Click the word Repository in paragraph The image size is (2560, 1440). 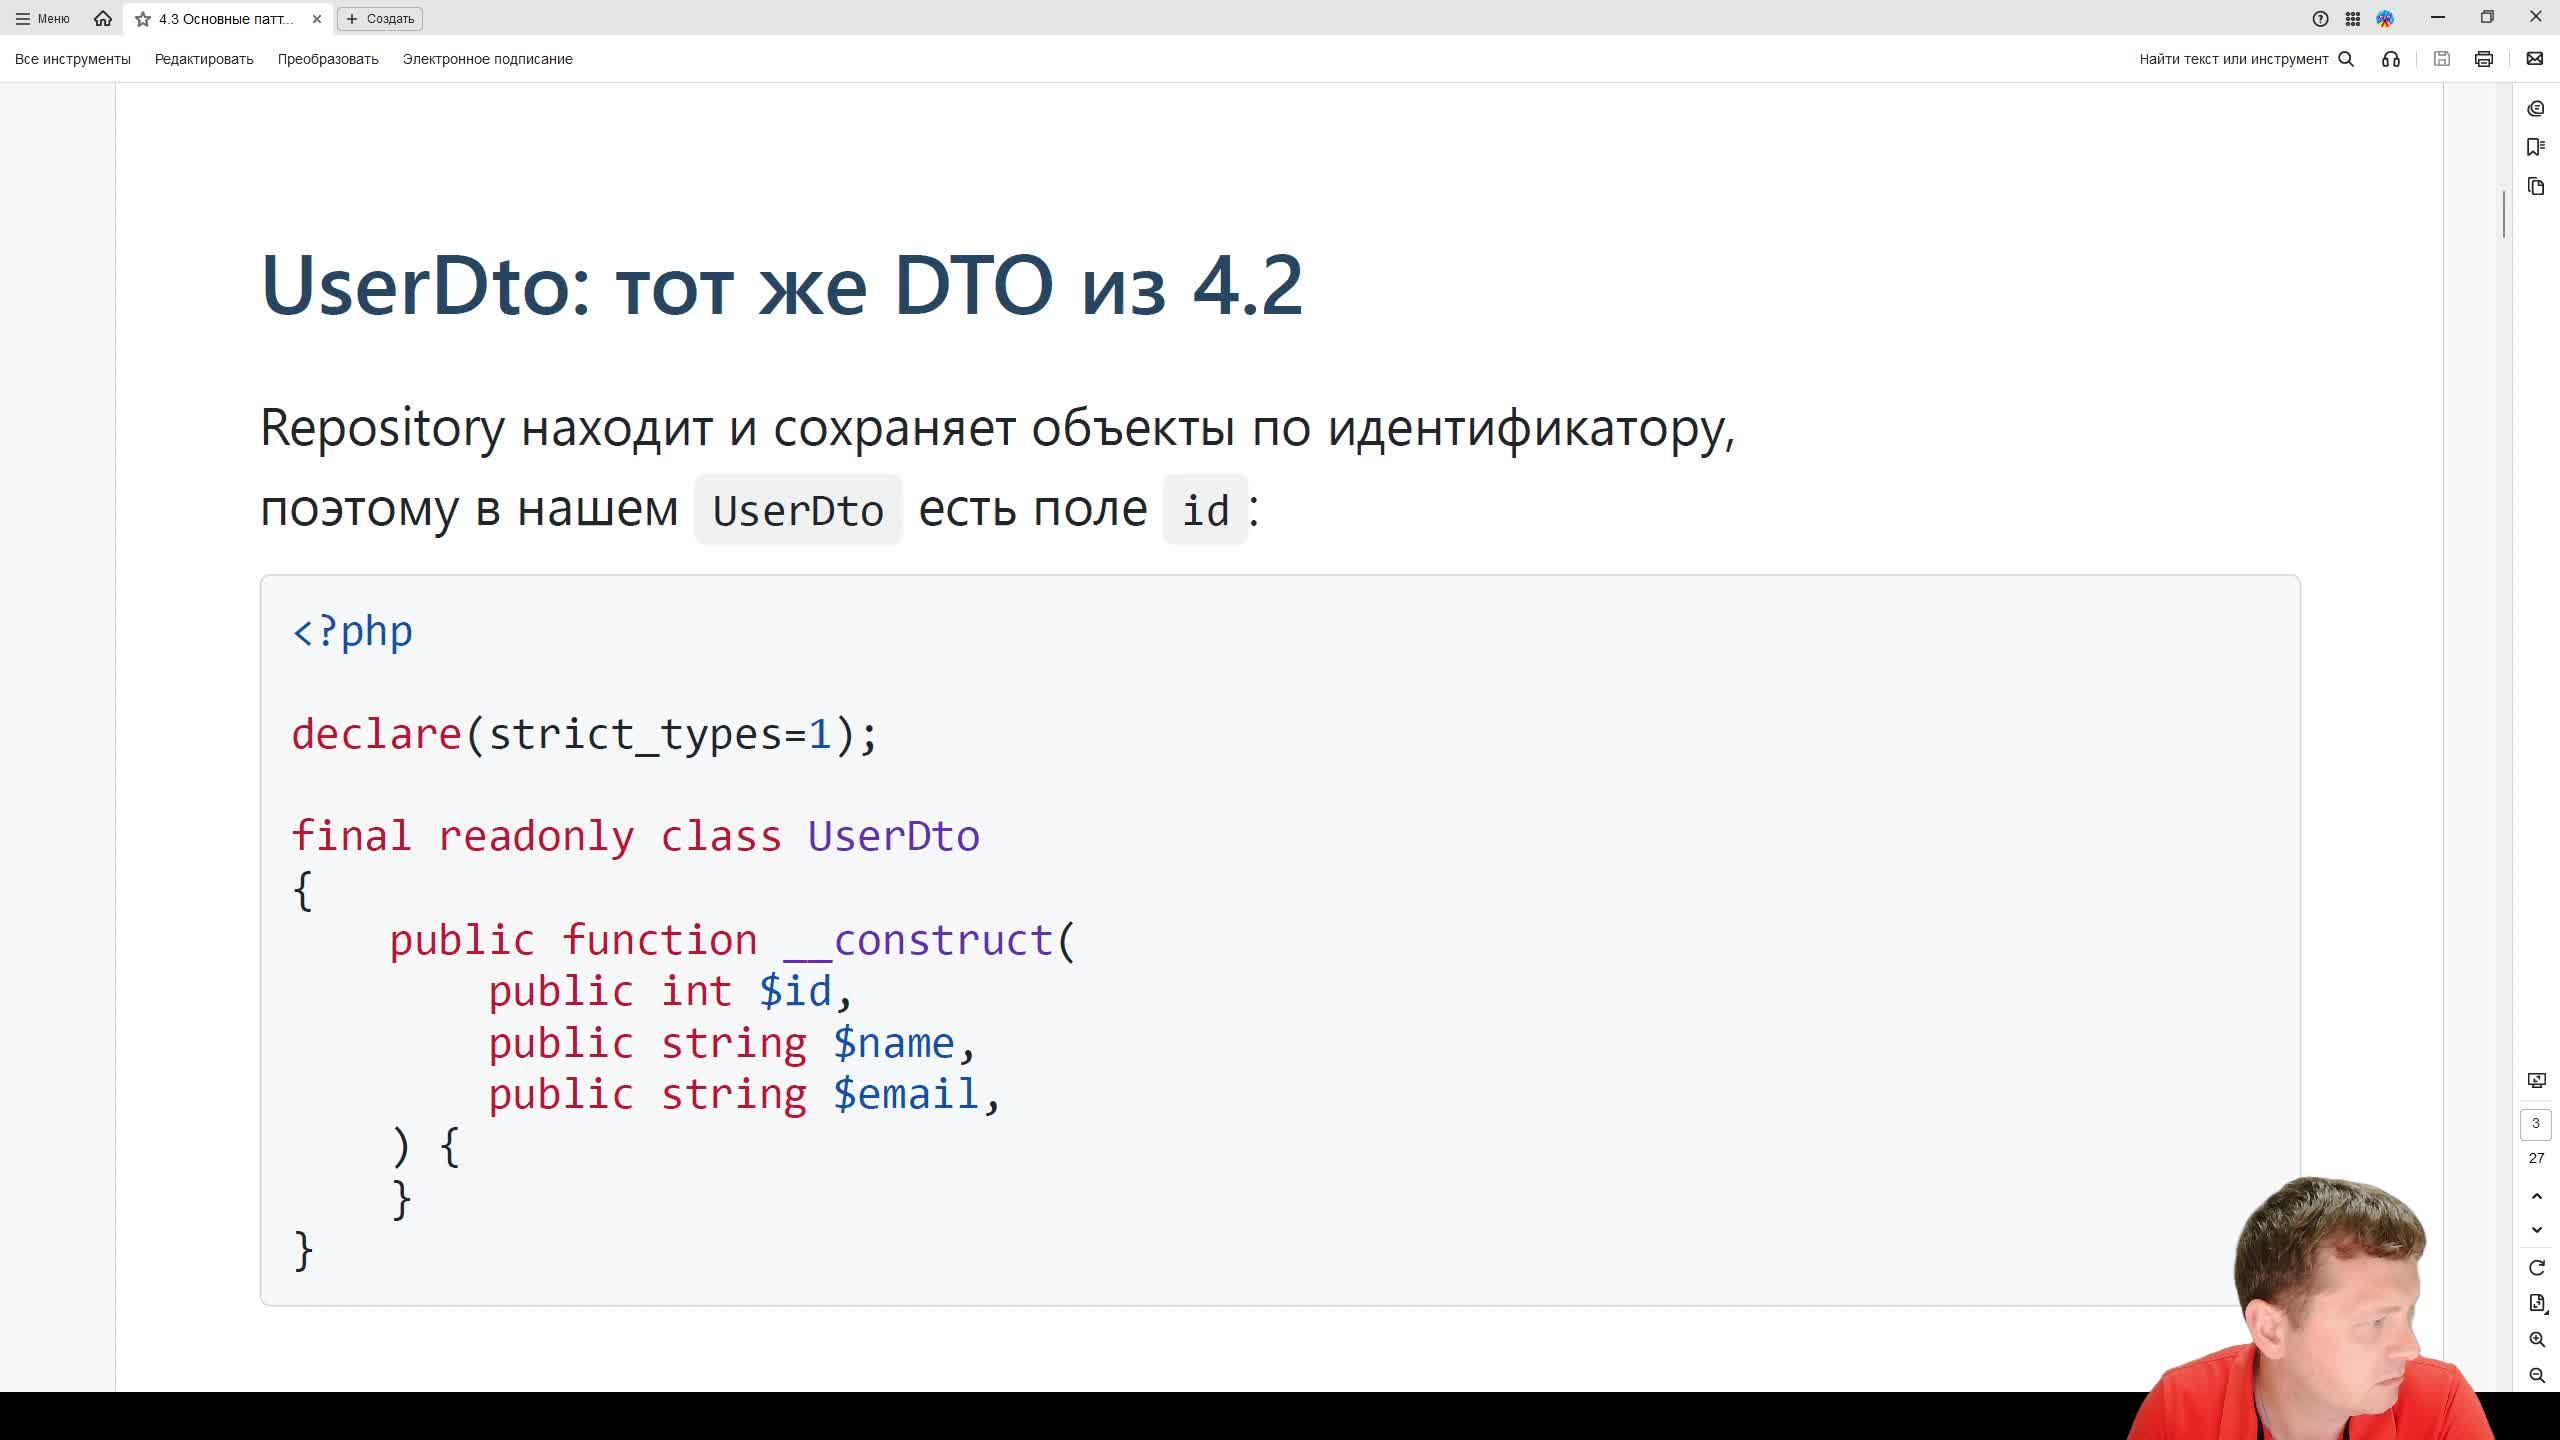(383, 428)
